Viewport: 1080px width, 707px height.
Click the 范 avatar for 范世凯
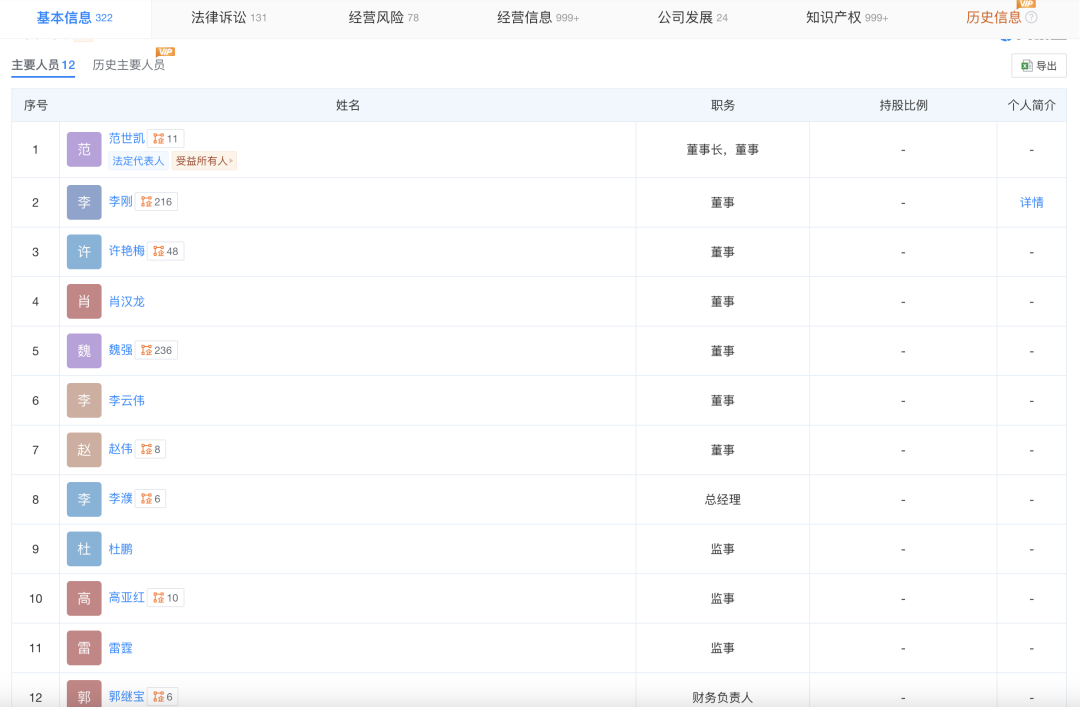click(x=84, y=149)
